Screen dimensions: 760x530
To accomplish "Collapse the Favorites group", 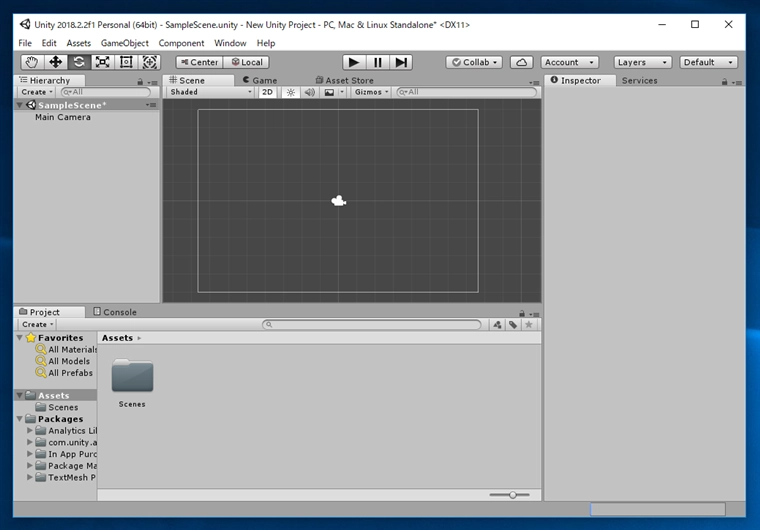I will pyautogui.click(x=20, y=337).
